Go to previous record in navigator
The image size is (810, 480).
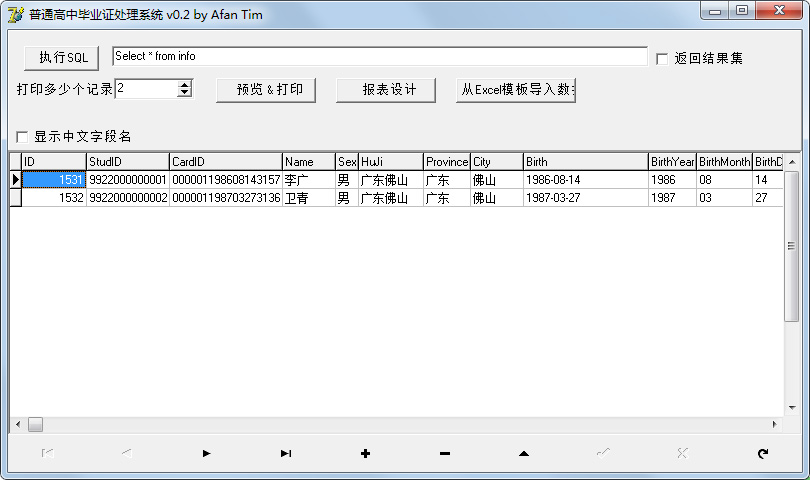click(127, 453)
